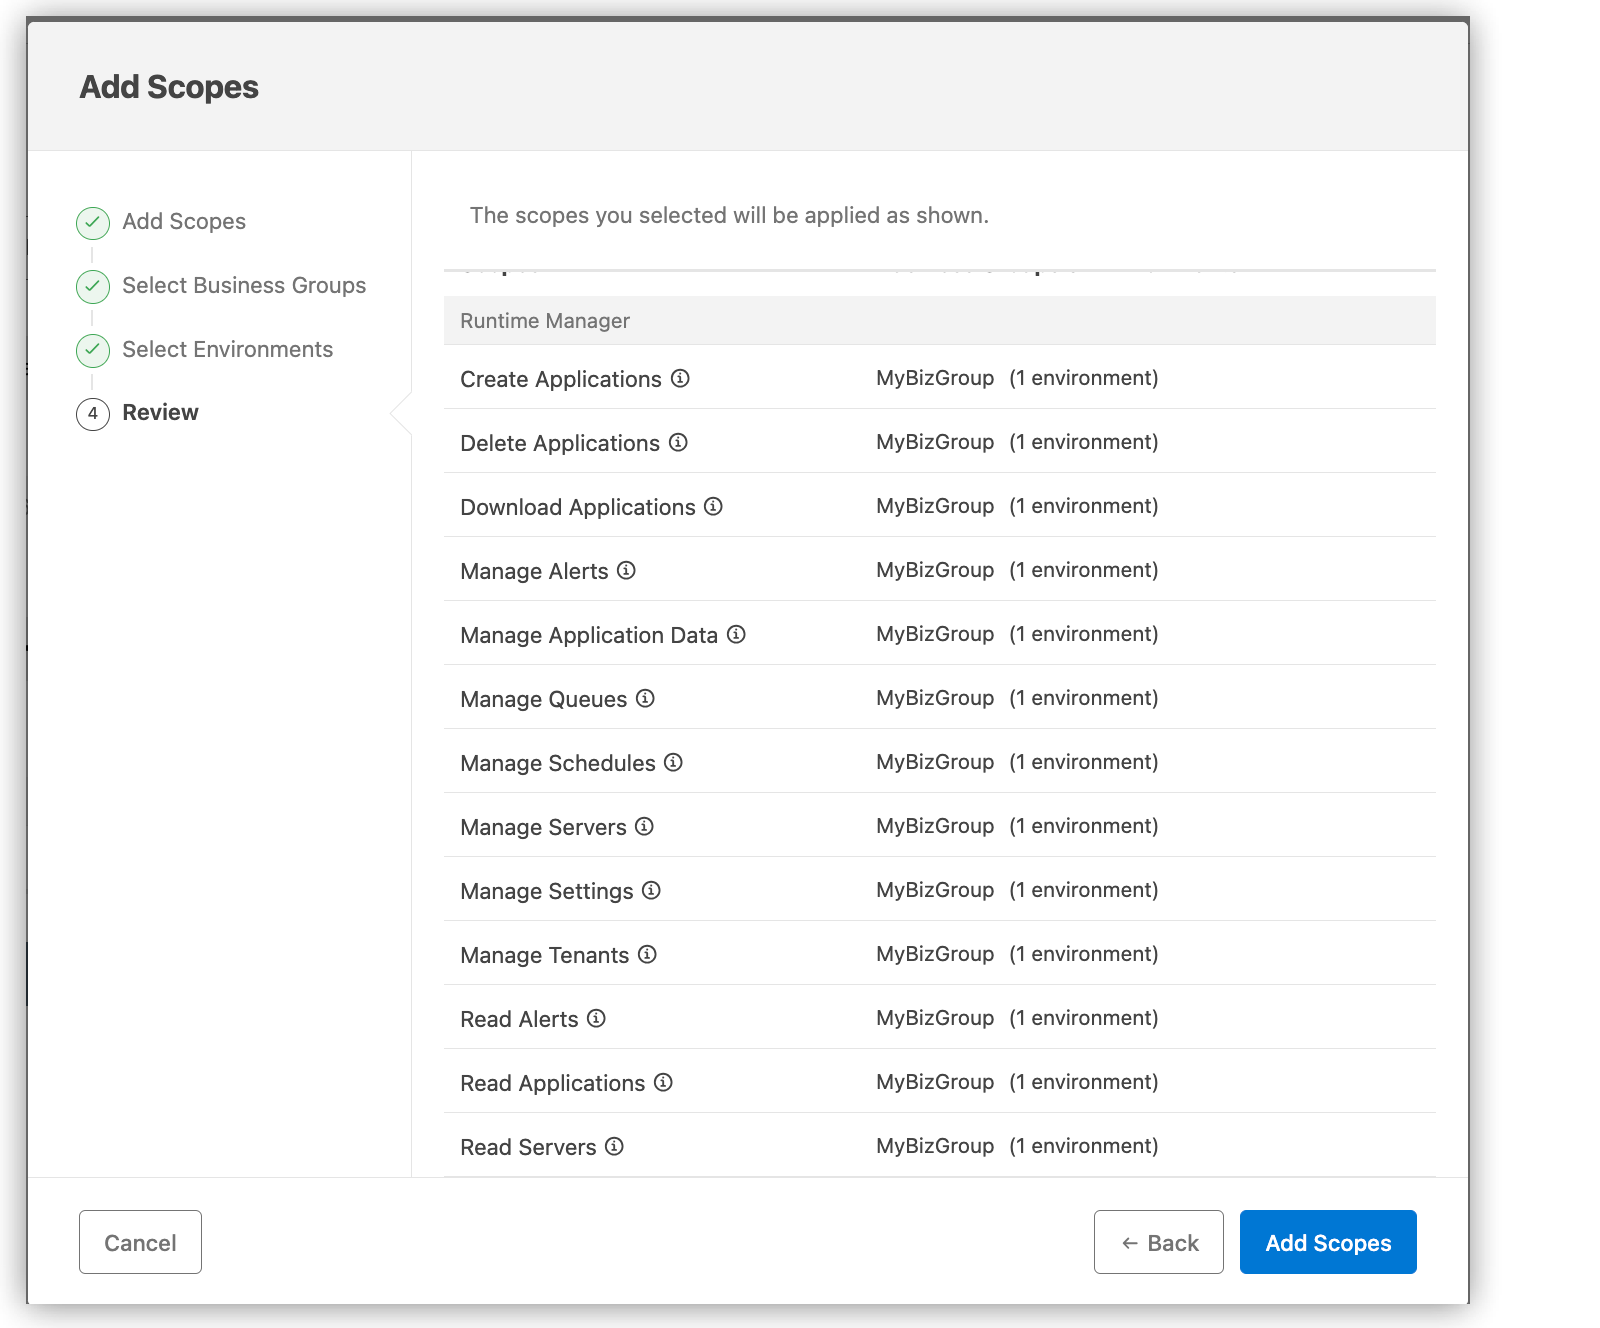Screen dimensions: 1600x1328
Task: Select the Manage Application Data label
Action: [589, 635]
